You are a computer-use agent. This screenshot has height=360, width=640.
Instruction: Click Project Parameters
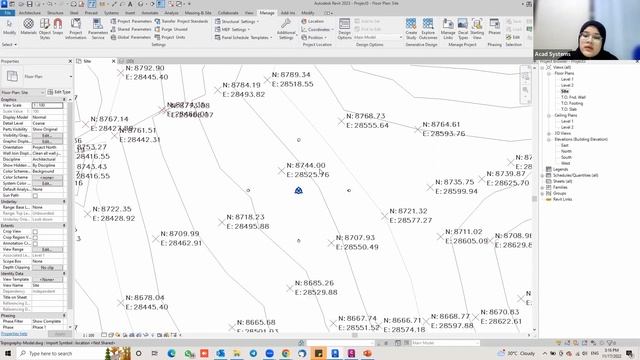click(131, 21)
